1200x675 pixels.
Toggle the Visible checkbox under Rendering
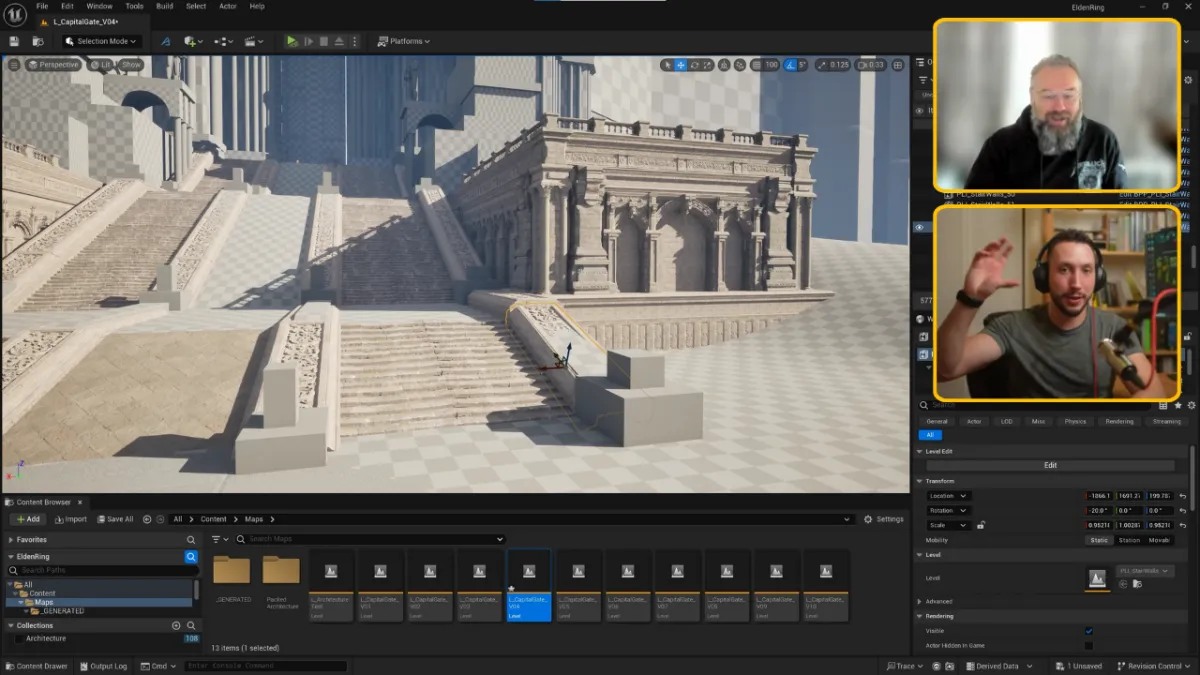click(1089, 631)
